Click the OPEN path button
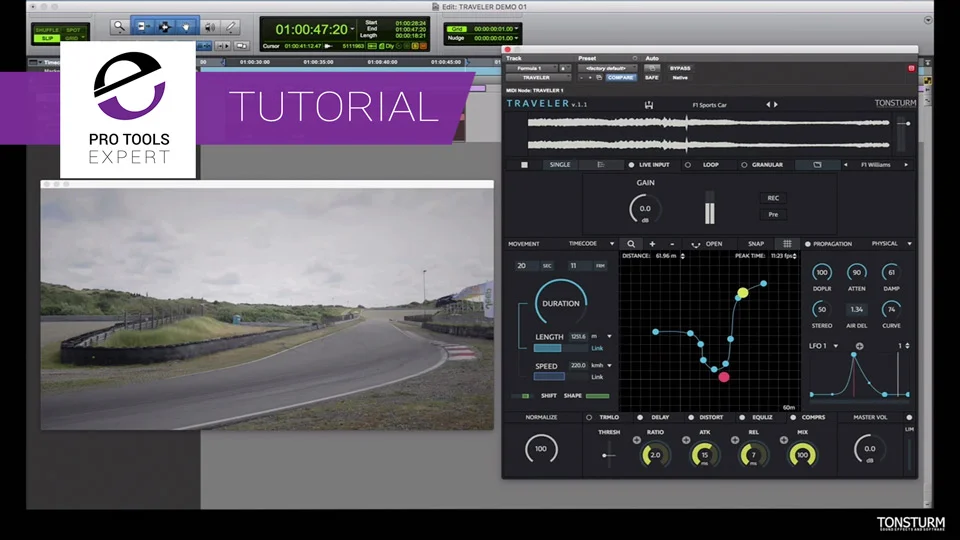The image size is (960, 540). click(x=714, y=244)
